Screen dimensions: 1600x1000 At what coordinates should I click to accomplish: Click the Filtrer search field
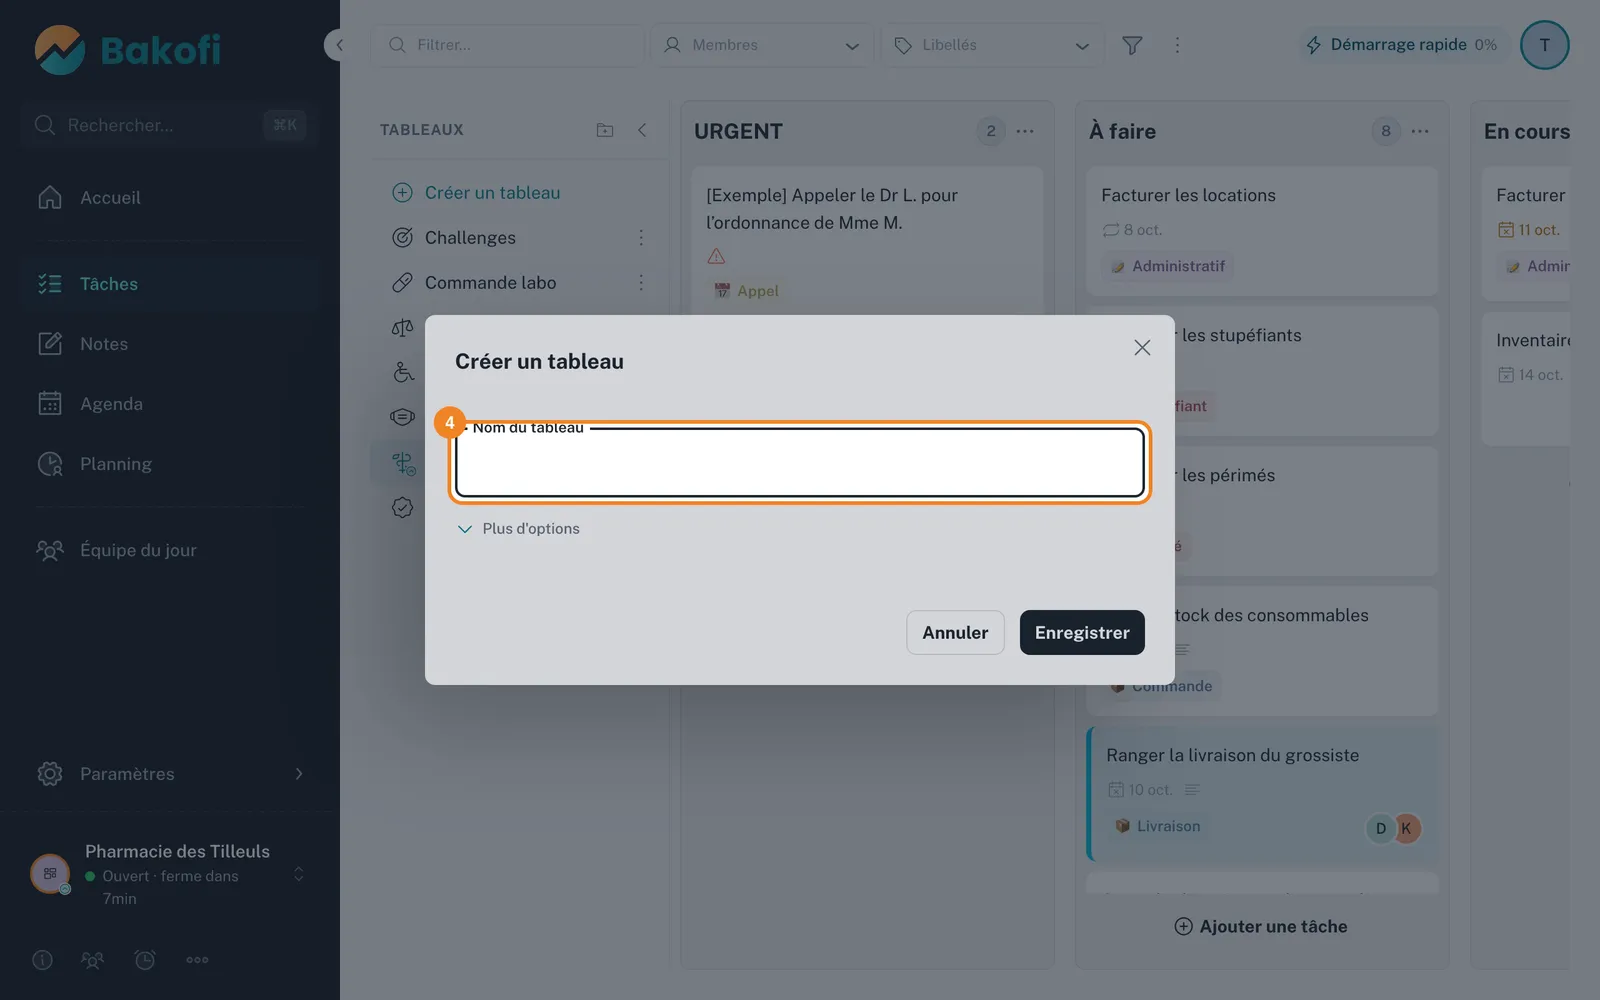point(508,45)
